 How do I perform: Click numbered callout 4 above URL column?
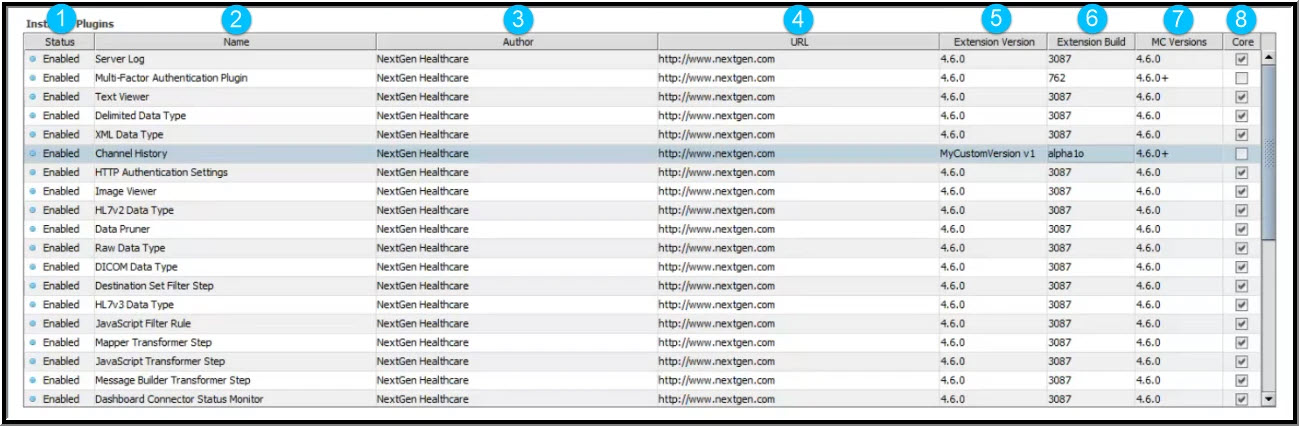coord(798,18)
